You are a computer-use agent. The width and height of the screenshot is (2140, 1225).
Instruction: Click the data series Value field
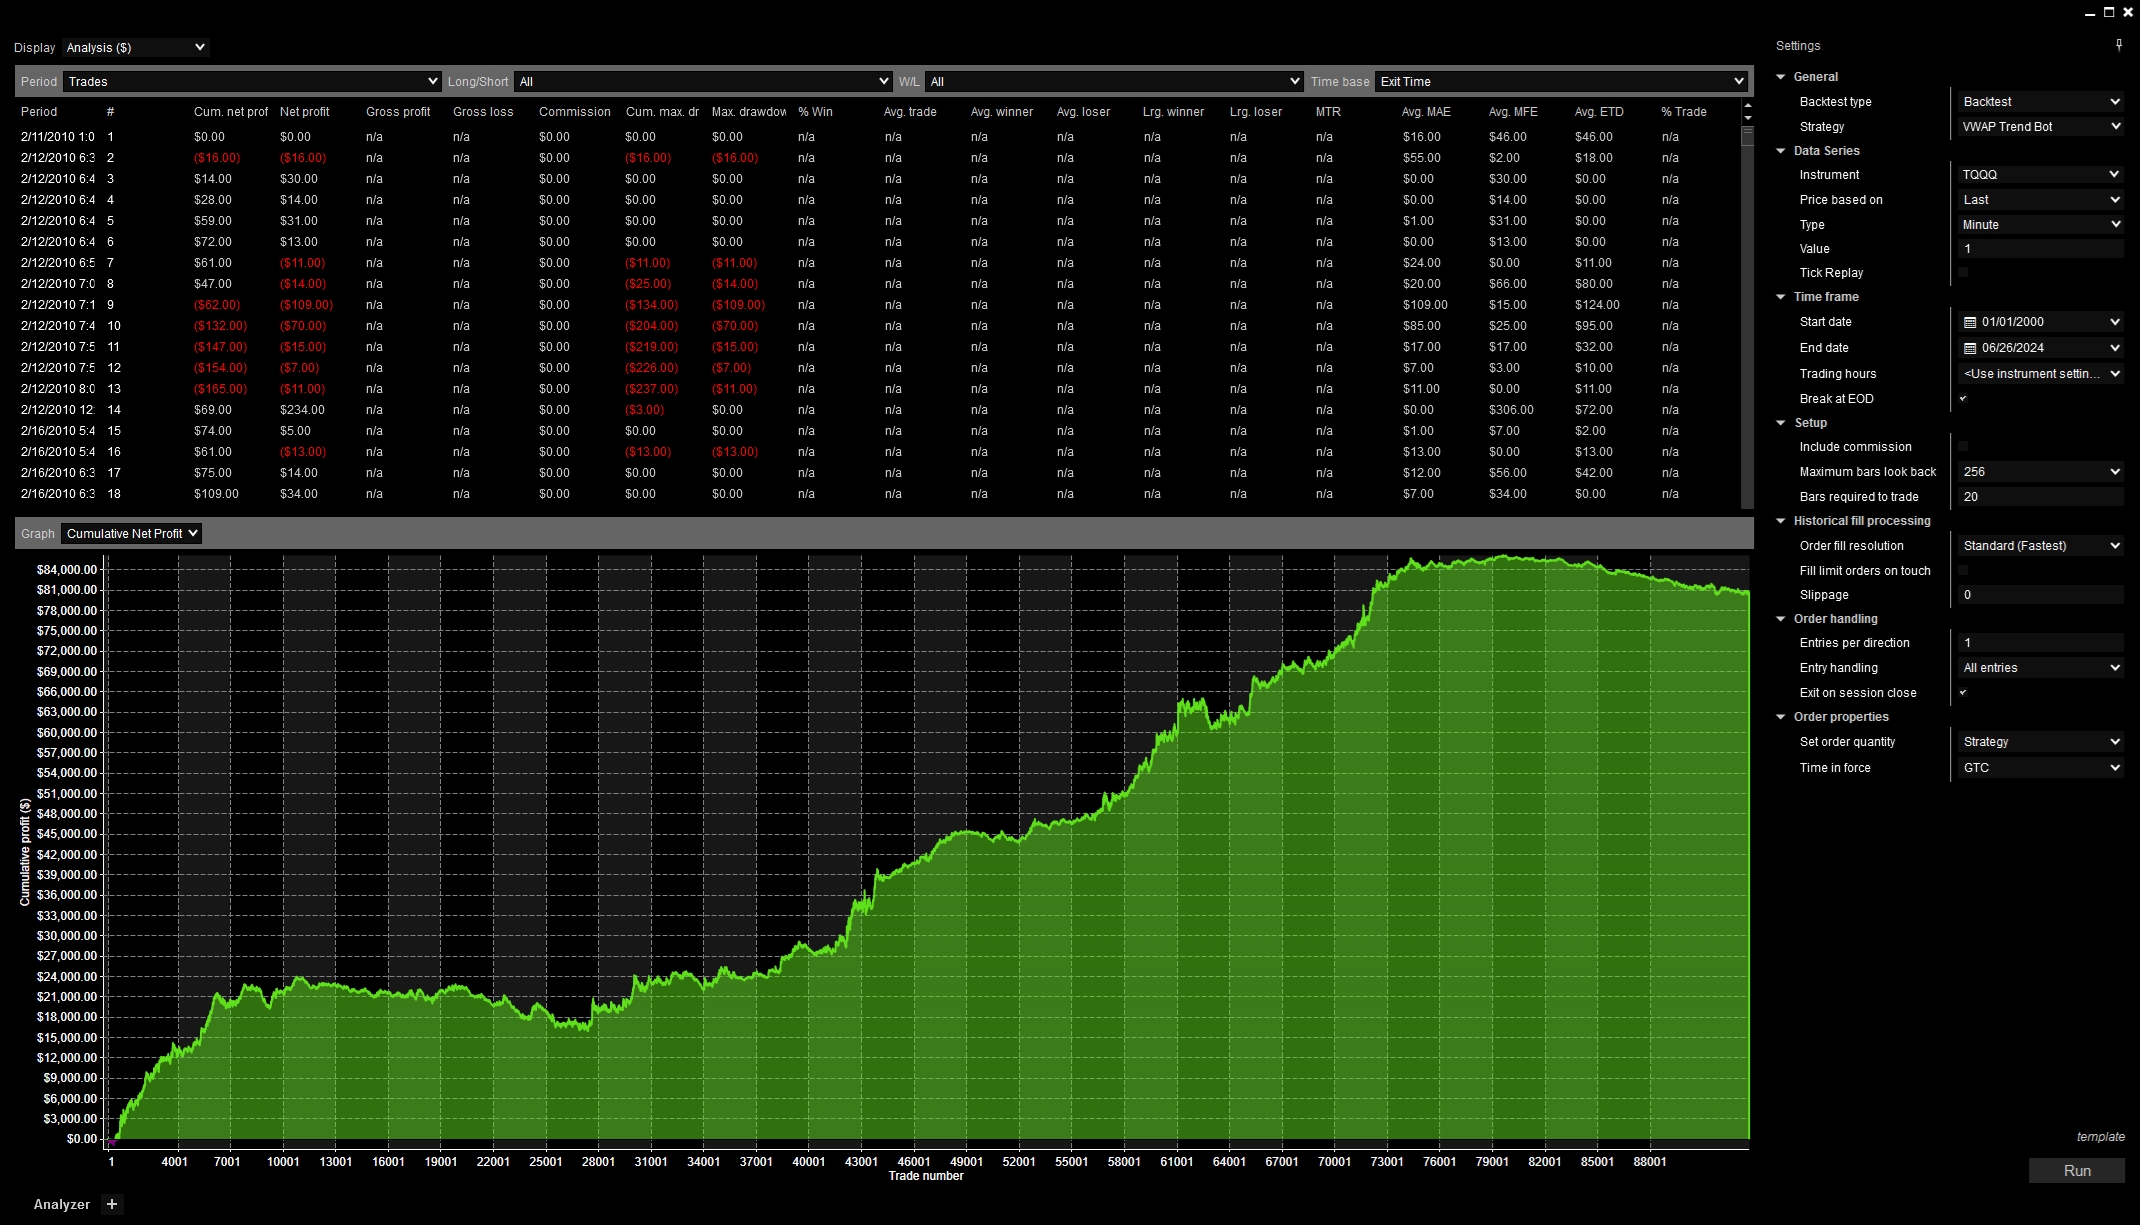pos(2041,248)
